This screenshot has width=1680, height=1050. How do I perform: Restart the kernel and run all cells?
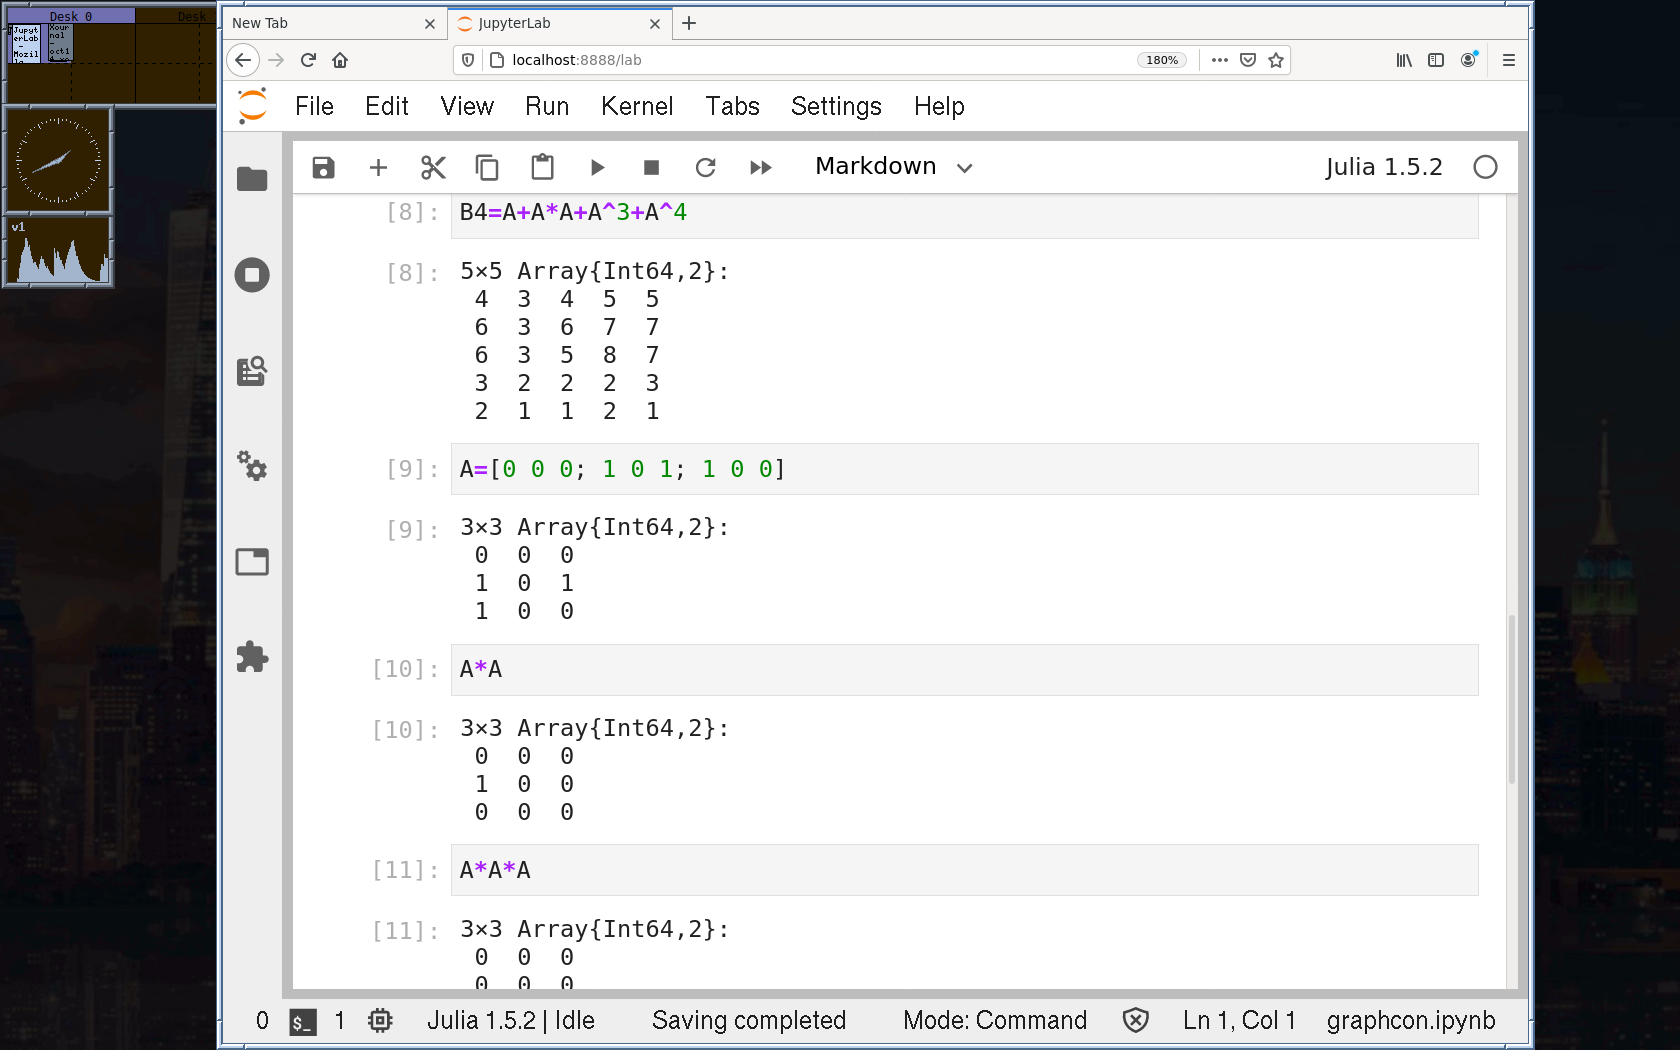coord(760,168)
